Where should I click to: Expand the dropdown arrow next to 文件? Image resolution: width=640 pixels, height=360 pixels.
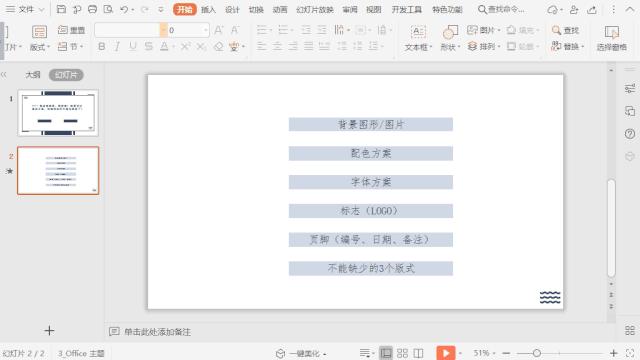point(41,9)
